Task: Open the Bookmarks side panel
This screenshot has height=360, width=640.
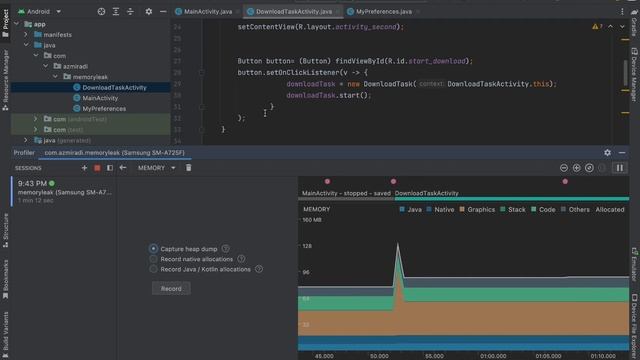Action: [5, 280]
